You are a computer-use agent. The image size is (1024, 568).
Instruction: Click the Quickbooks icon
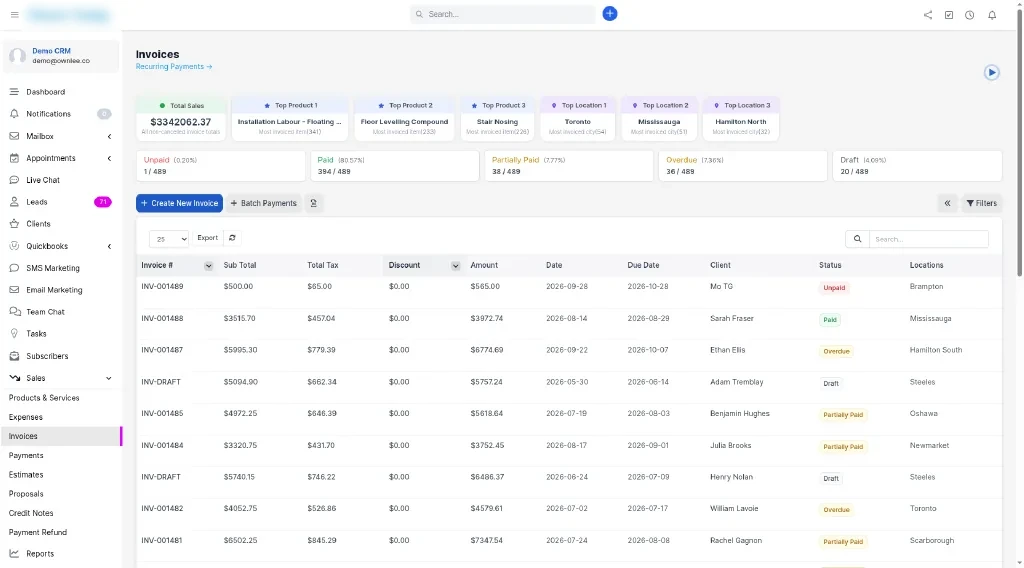point(14,246)
